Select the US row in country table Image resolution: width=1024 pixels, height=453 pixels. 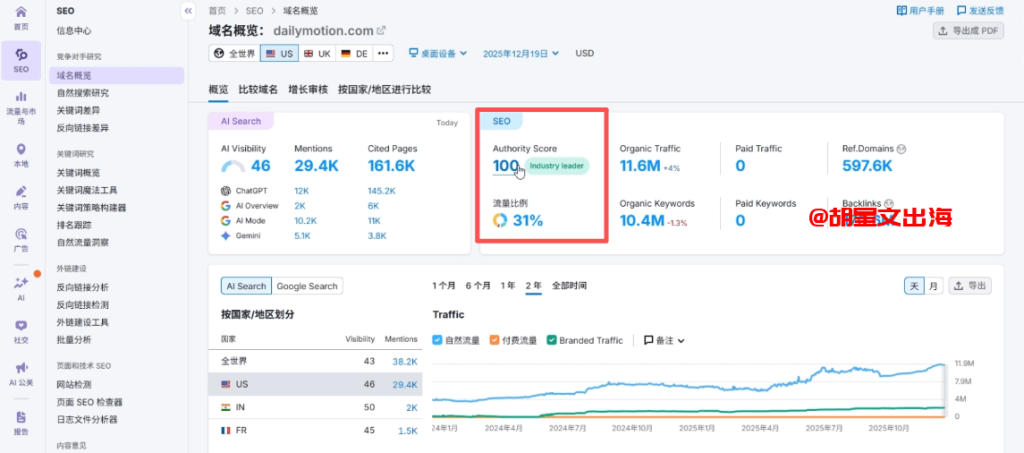(315, 384)
